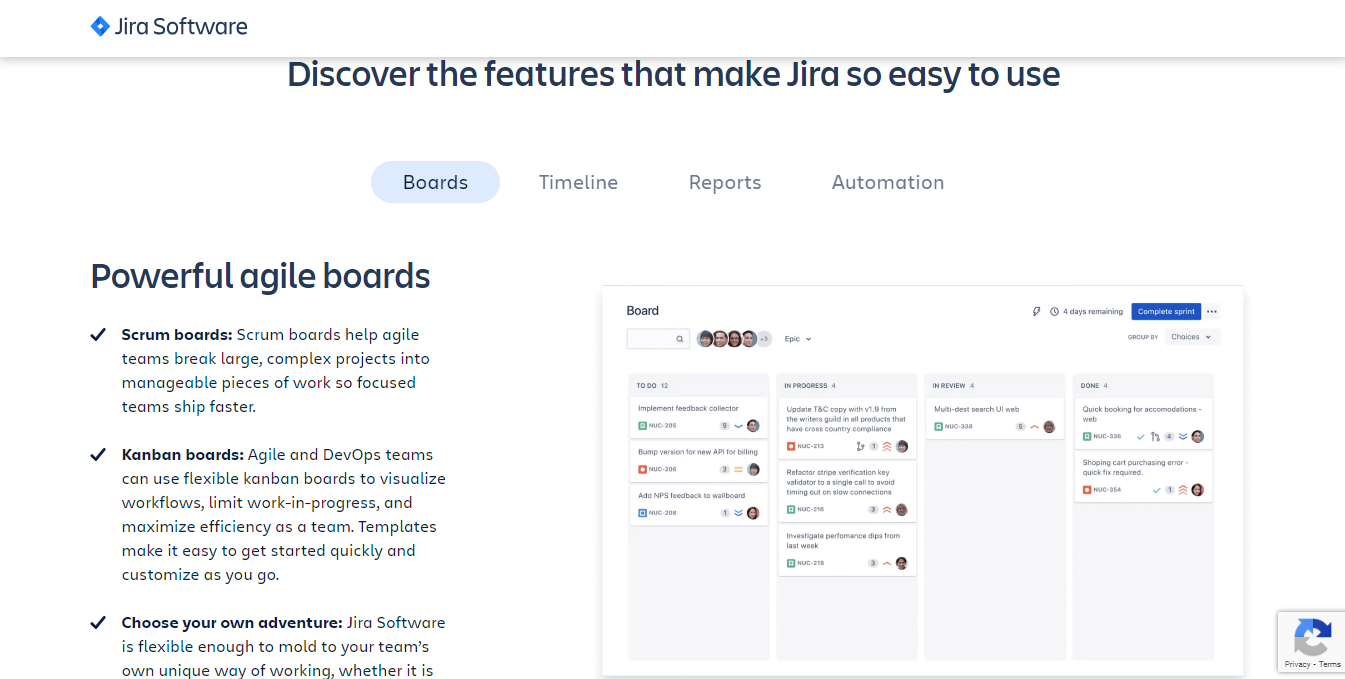1345x679 pixels.
Task: Open the reCAPTCHA Terms link
Action: [1330, 664]
